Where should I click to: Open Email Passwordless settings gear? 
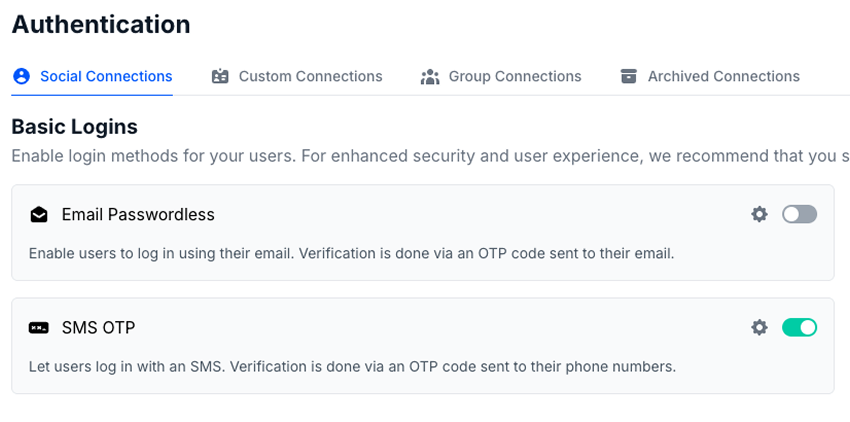[x=760, y=214]
